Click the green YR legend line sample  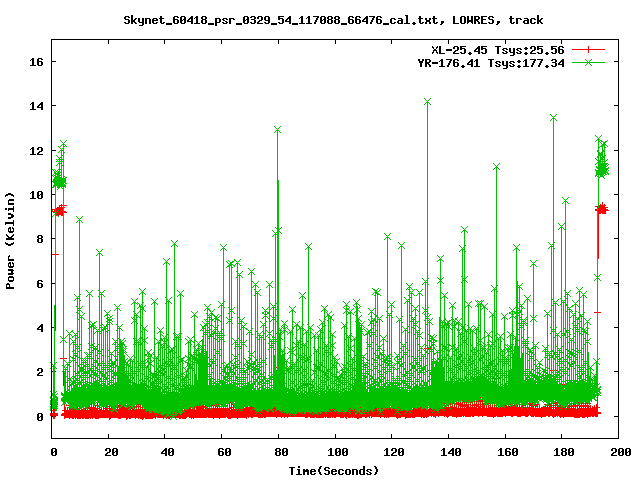pyautogui.click(x=588, y=62)
